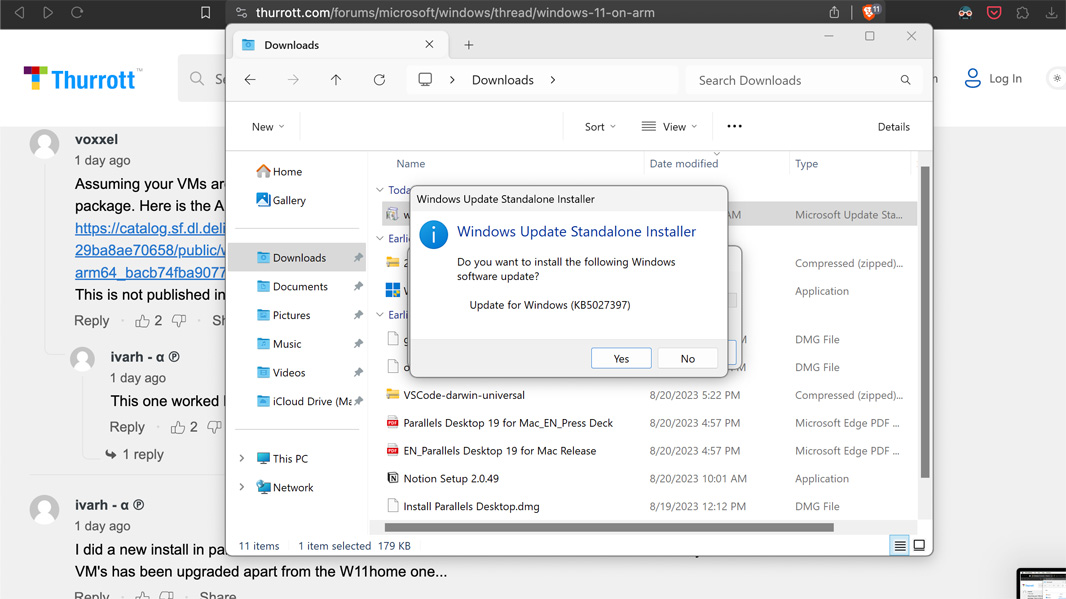The image size is (1066, 599).
Task: Expand This PC in the navigation pane
Action: click(x=240, y=457)
